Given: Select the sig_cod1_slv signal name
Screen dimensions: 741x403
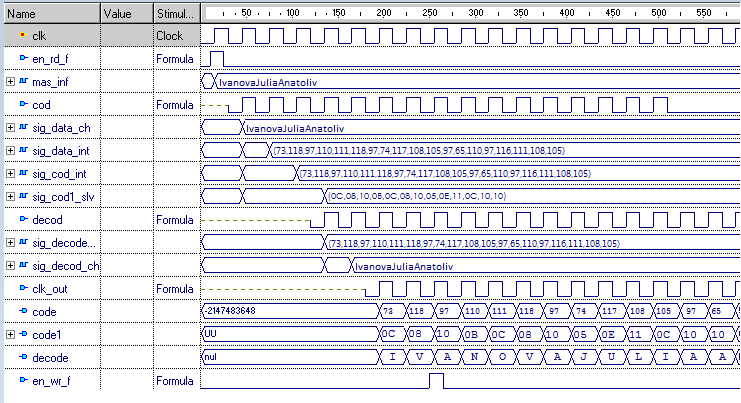Looking at the screenshot, I should tap(63, 197).
